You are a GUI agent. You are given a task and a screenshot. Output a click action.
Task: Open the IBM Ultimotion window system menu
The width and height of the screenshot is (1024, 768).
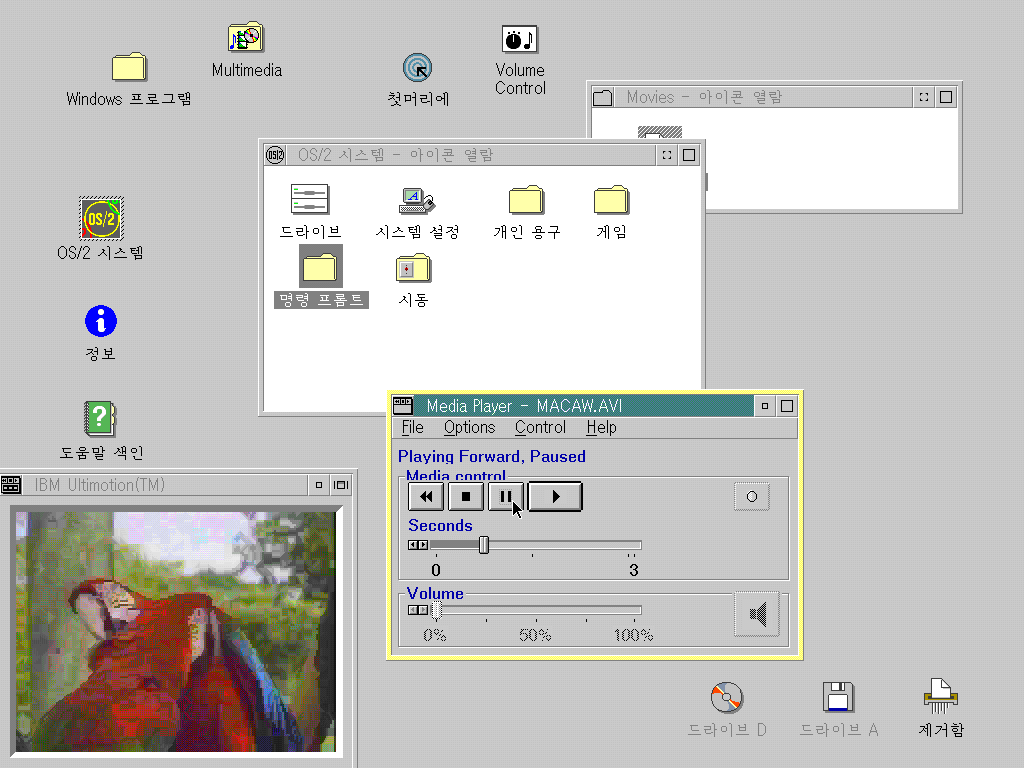pos(10,485)
